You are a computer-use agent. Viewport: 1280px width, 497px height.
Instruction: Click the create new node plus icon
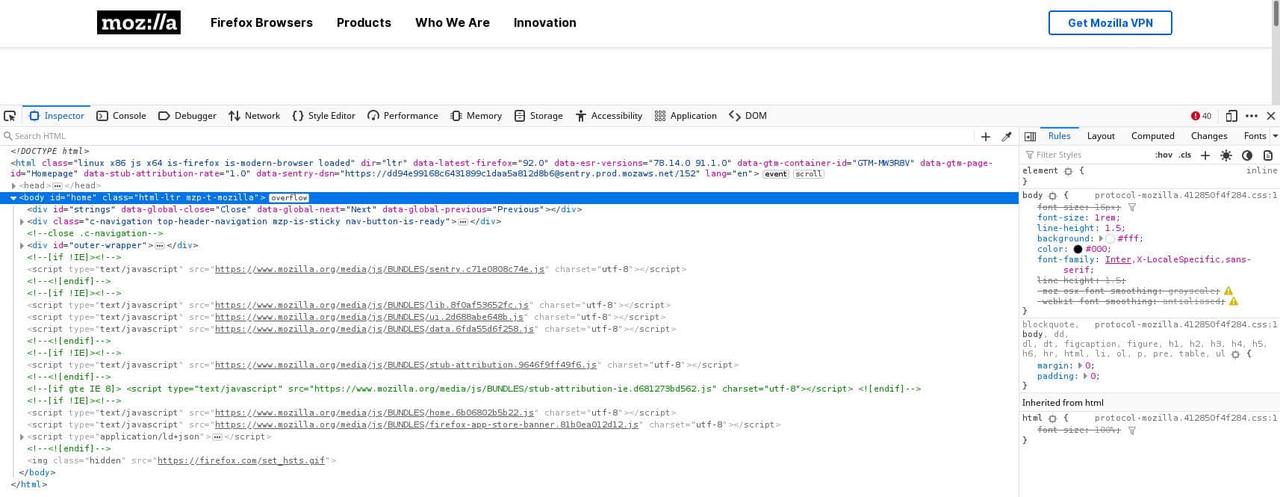pyautogui.click(x=986, y=136)
